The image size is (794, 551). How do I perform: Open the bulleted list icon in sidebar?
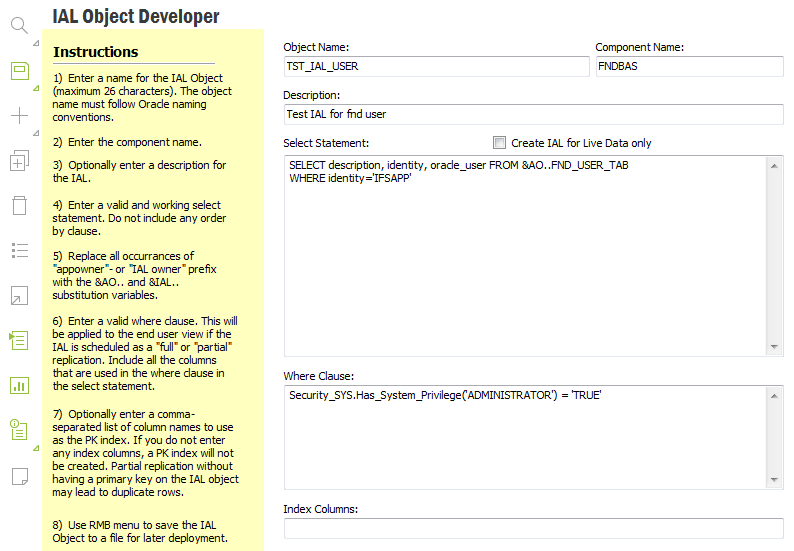(19, 250)
